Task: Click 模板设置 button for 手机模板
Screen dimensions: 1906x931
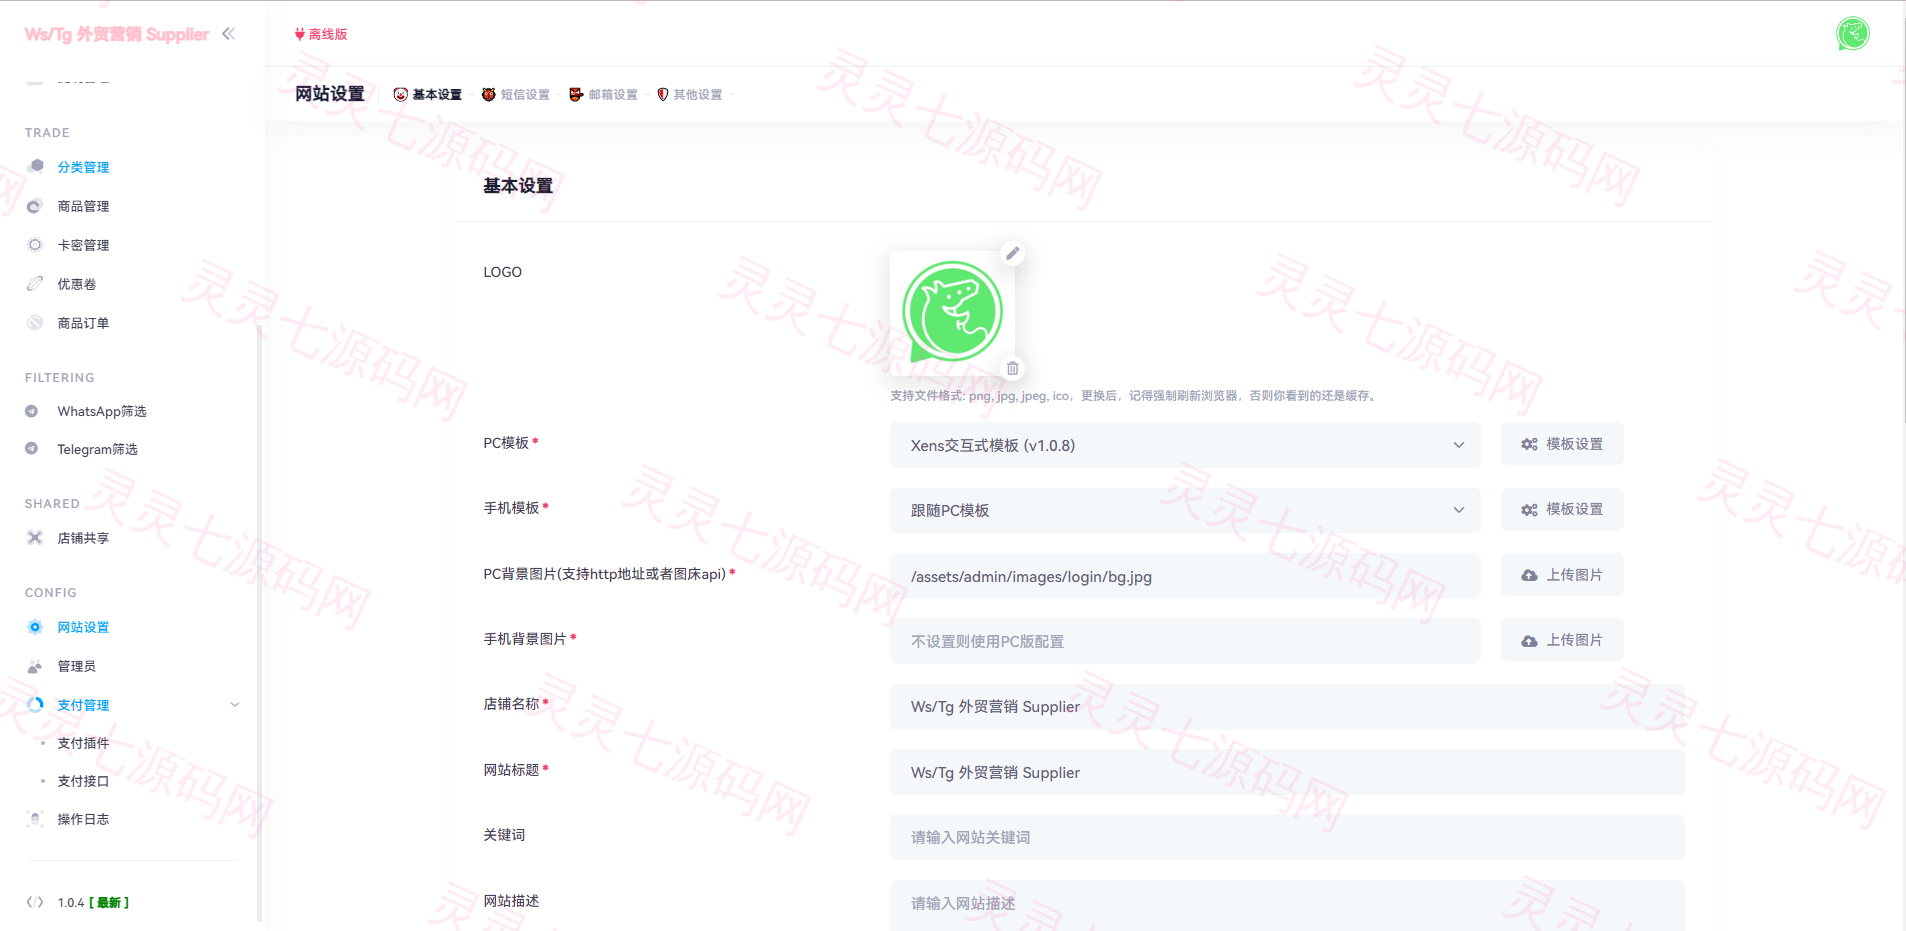Action: point(1562,509)
